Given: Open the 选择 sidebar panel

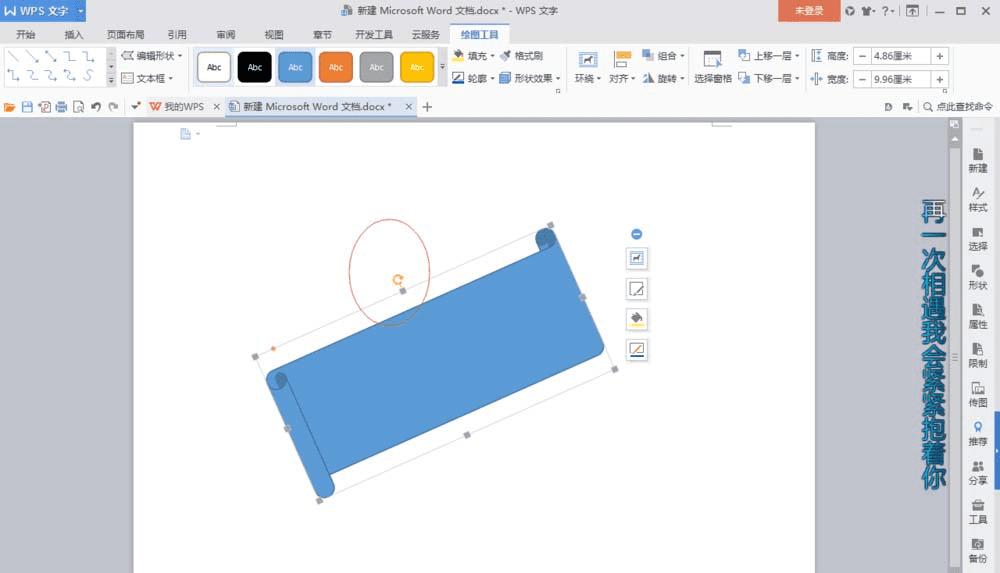Looking at the screenshot, I should (978, 239).
